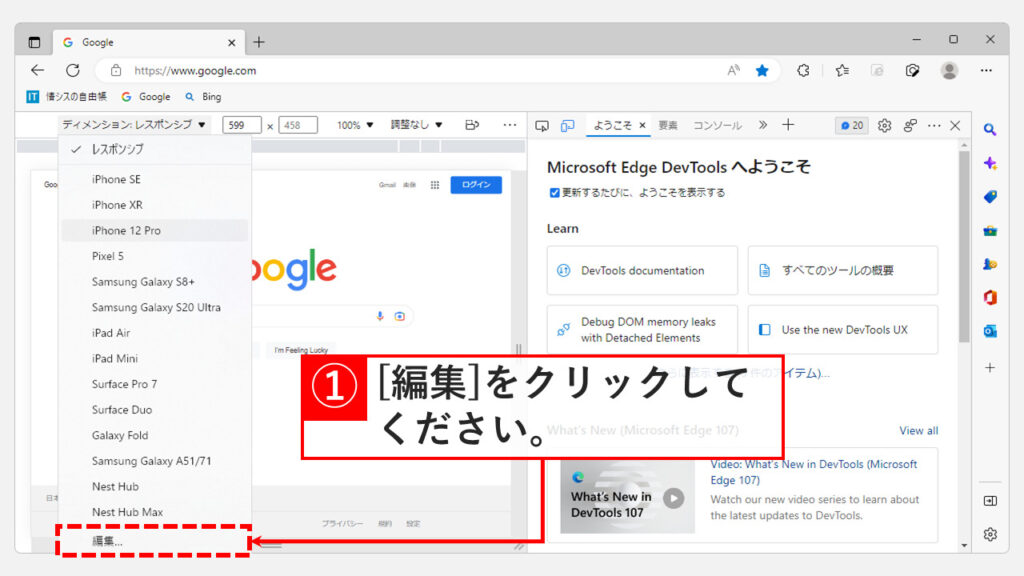Click the blue favorites star icon
Image resolution: width=1024 pixels, height=576 pixels.
click(x=762, y=71)
